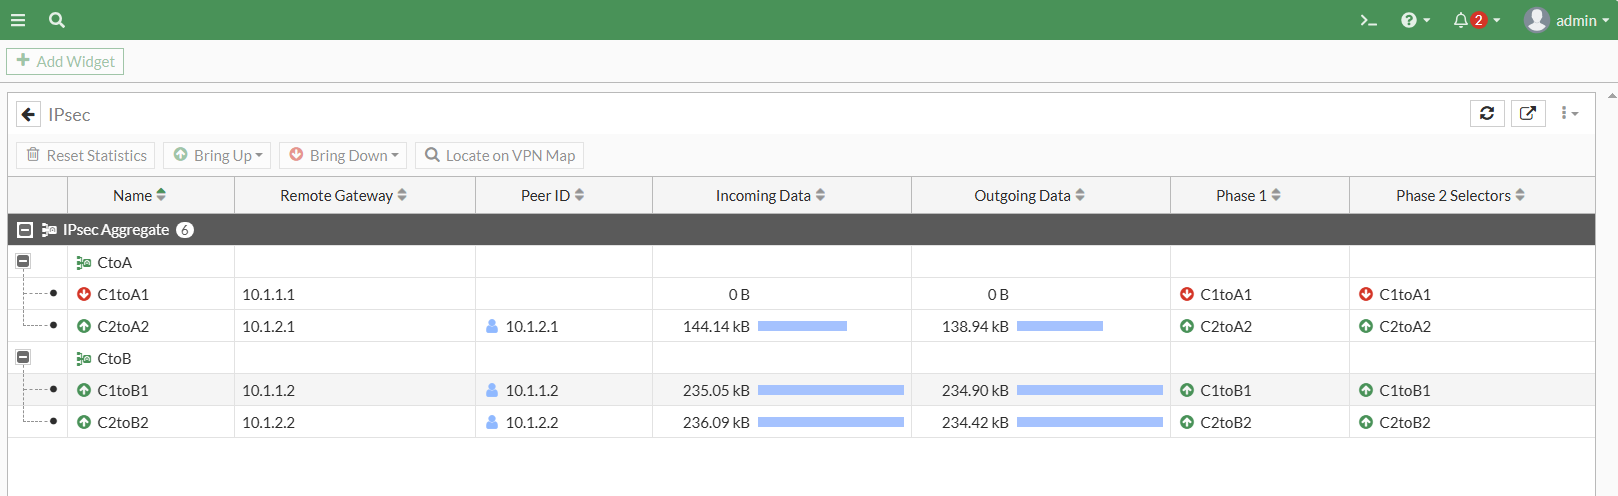Click the 234.90 kB outgoing data value
Image resolution: width=1618 pixels, height=496 pixels.
[x=975, y=390]
